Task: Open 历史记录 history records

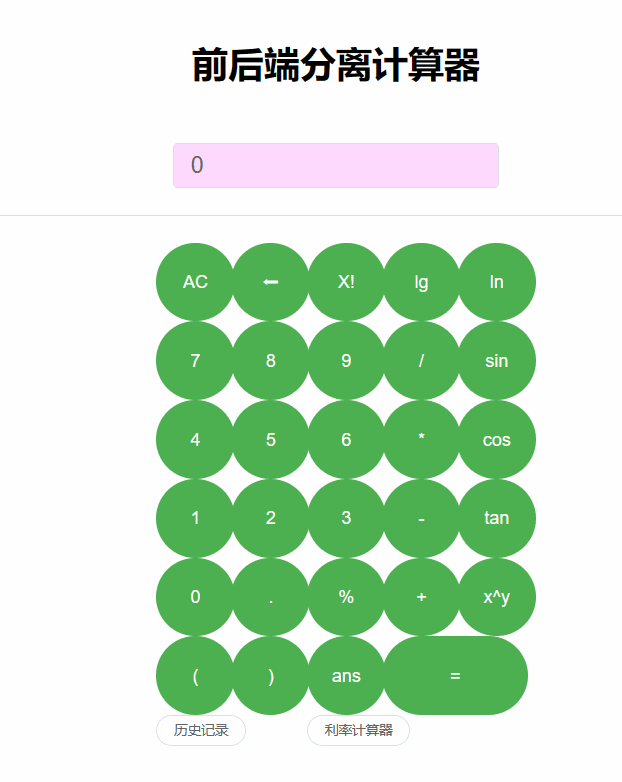Action: (x=201, y=730)
